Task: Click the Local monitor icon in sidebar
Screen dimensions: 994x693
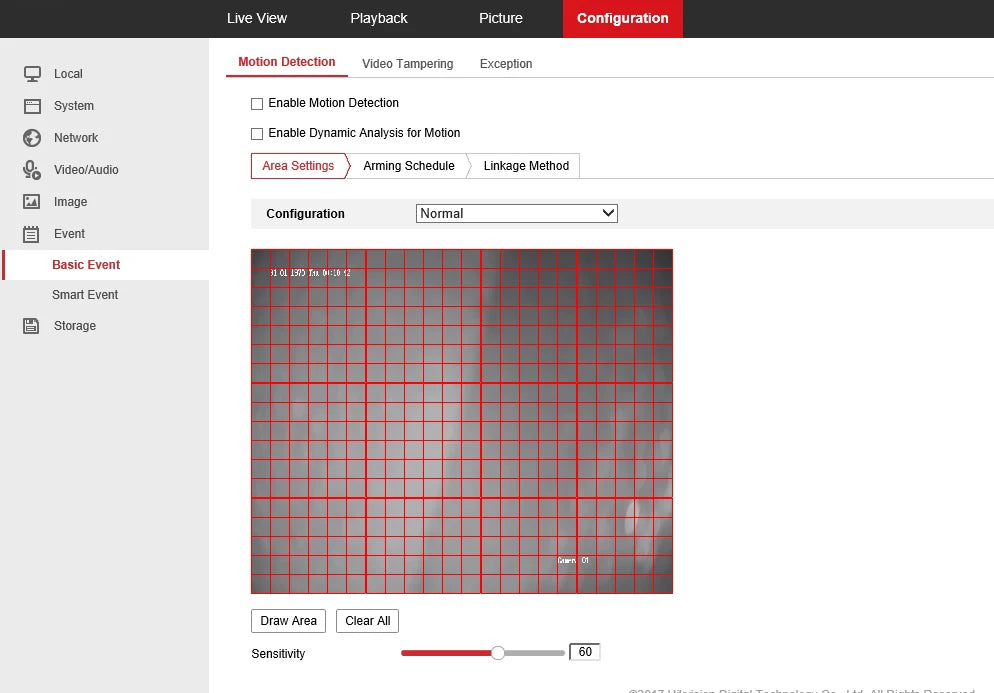Action: coord(32,74)
